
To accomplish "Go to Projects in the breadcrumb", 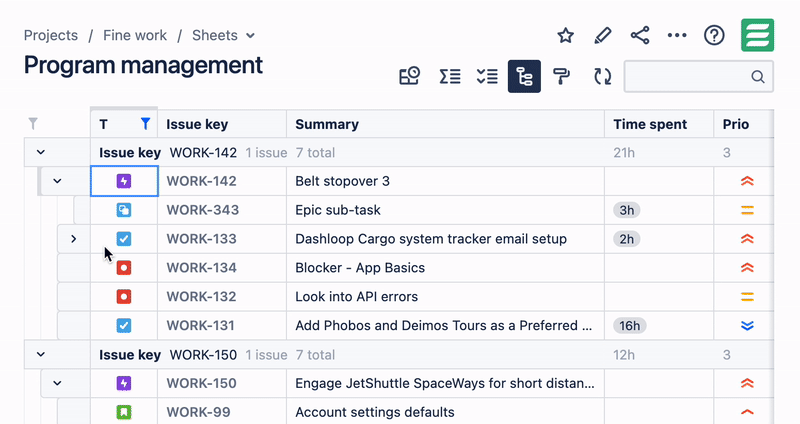I will 51,35.
